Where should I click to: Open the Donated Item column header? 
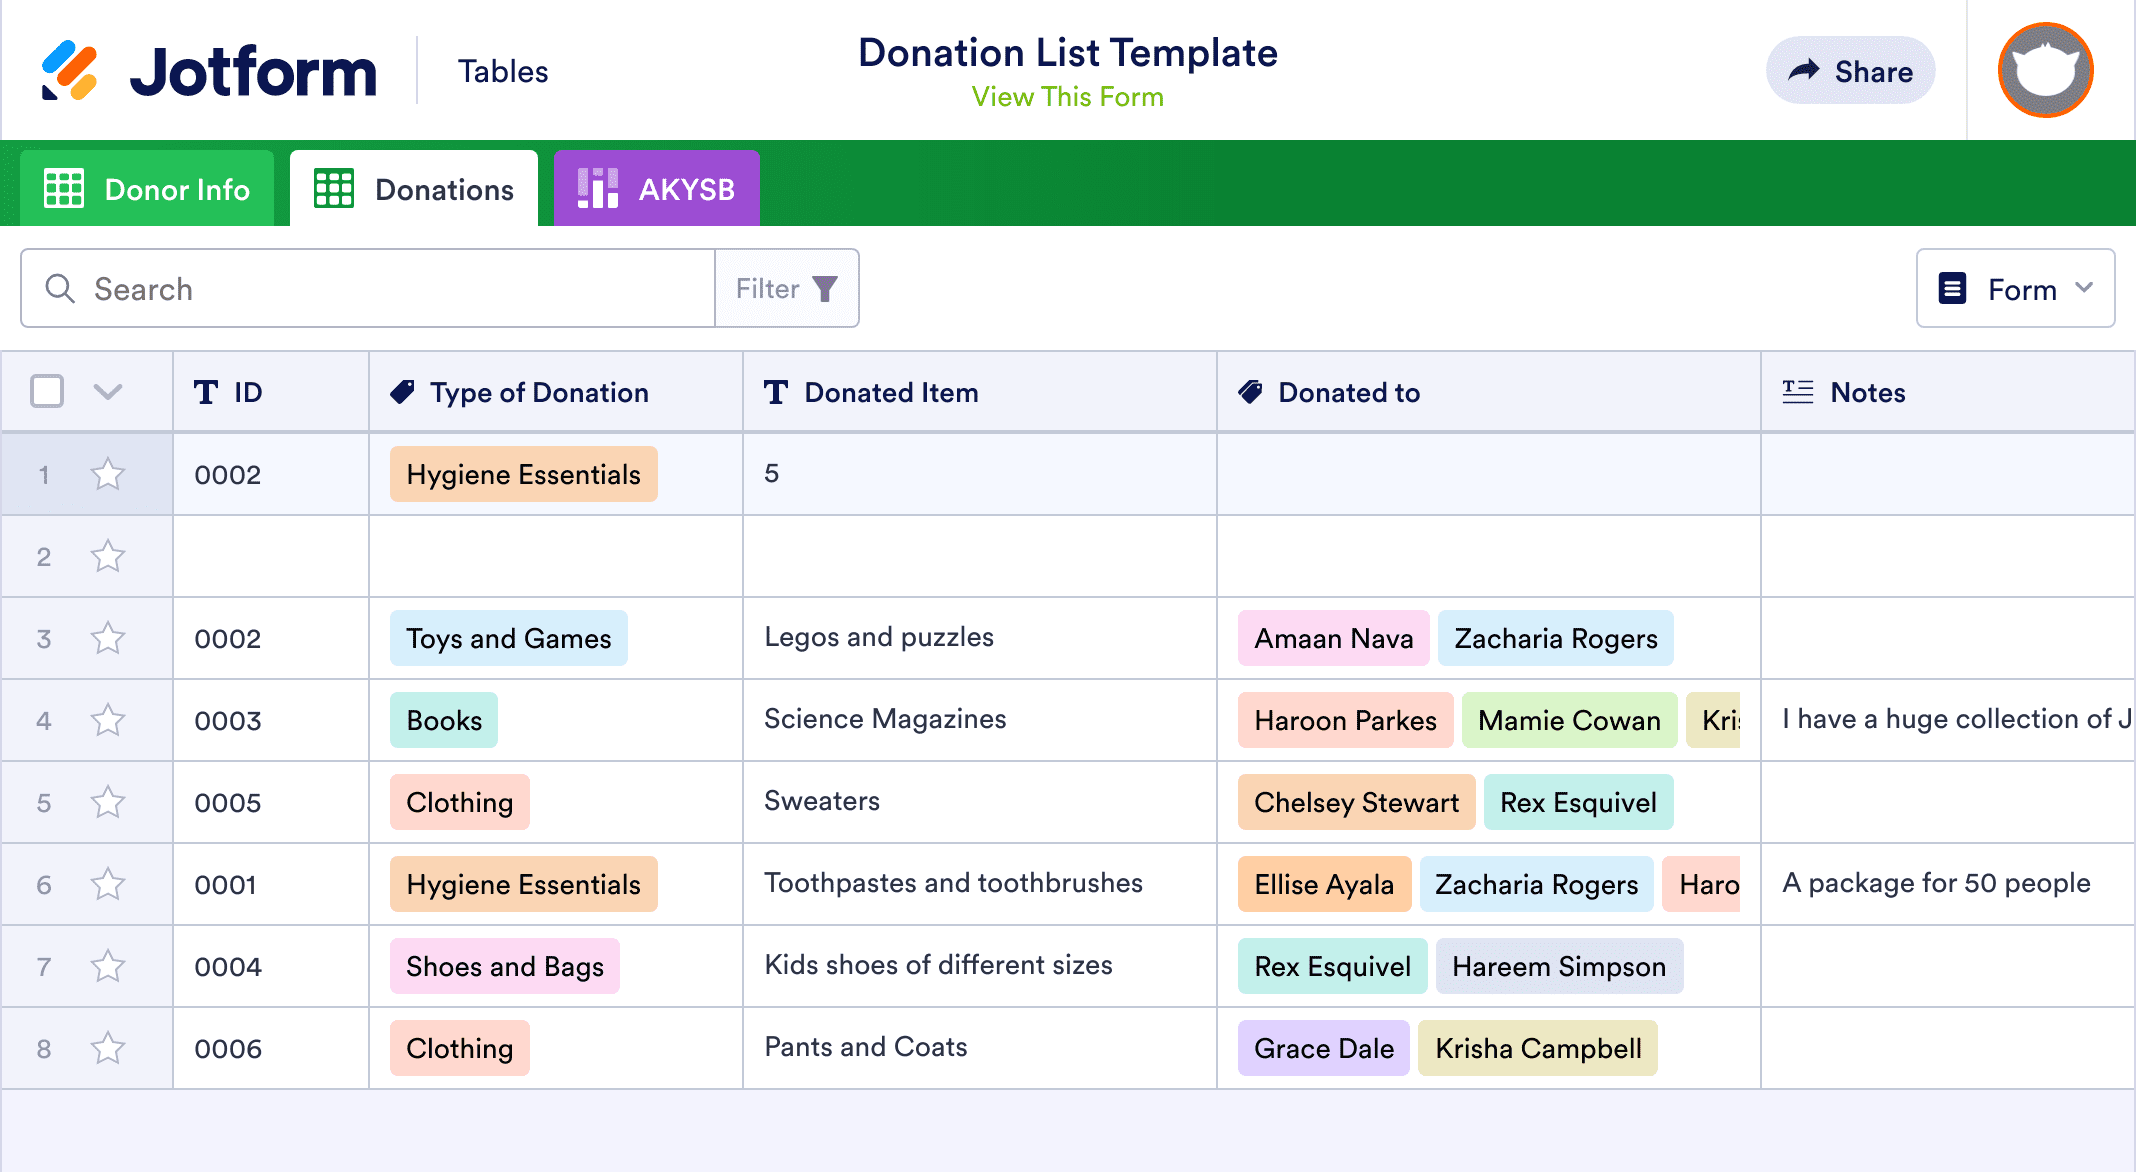(980, 392)
